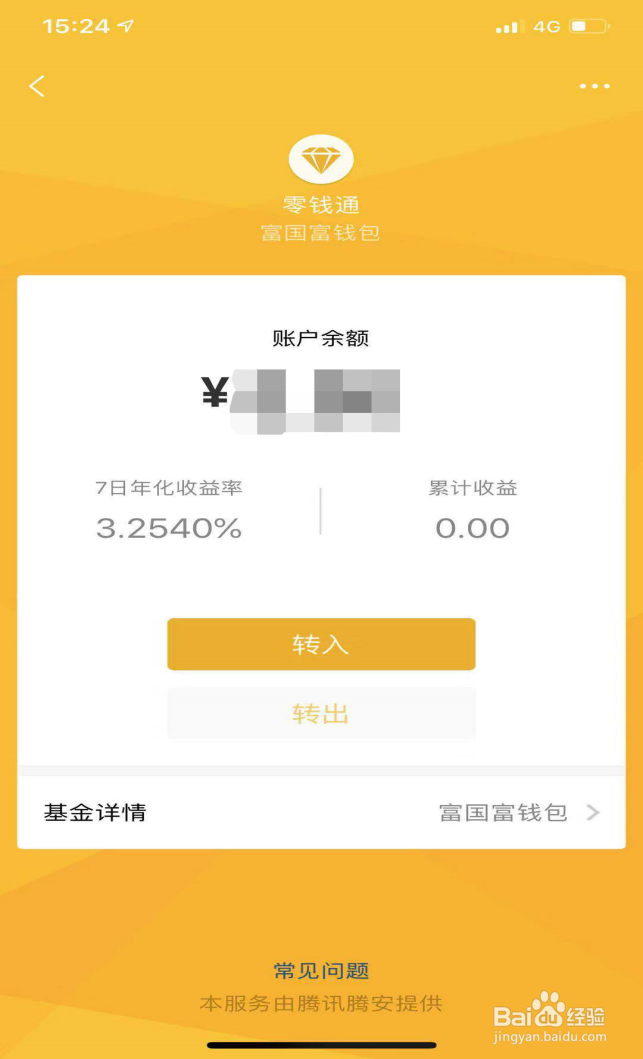This screenshot has height=1059, width=643.
Task: Tap the 7日年化收益率 3.2540% value
Action: 169,529
